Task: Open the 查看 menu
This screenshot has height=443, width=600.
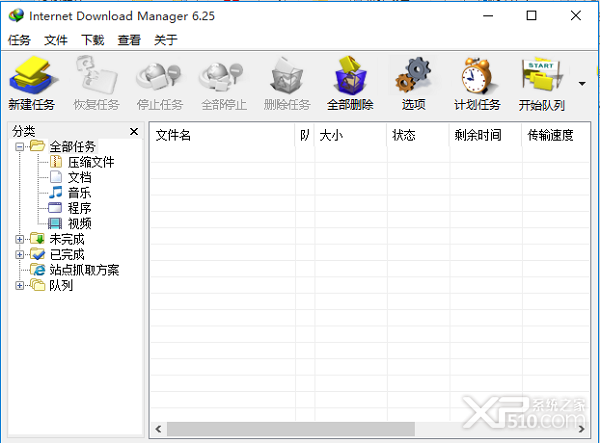Action: pyautogui.click(x=129, y=40)
